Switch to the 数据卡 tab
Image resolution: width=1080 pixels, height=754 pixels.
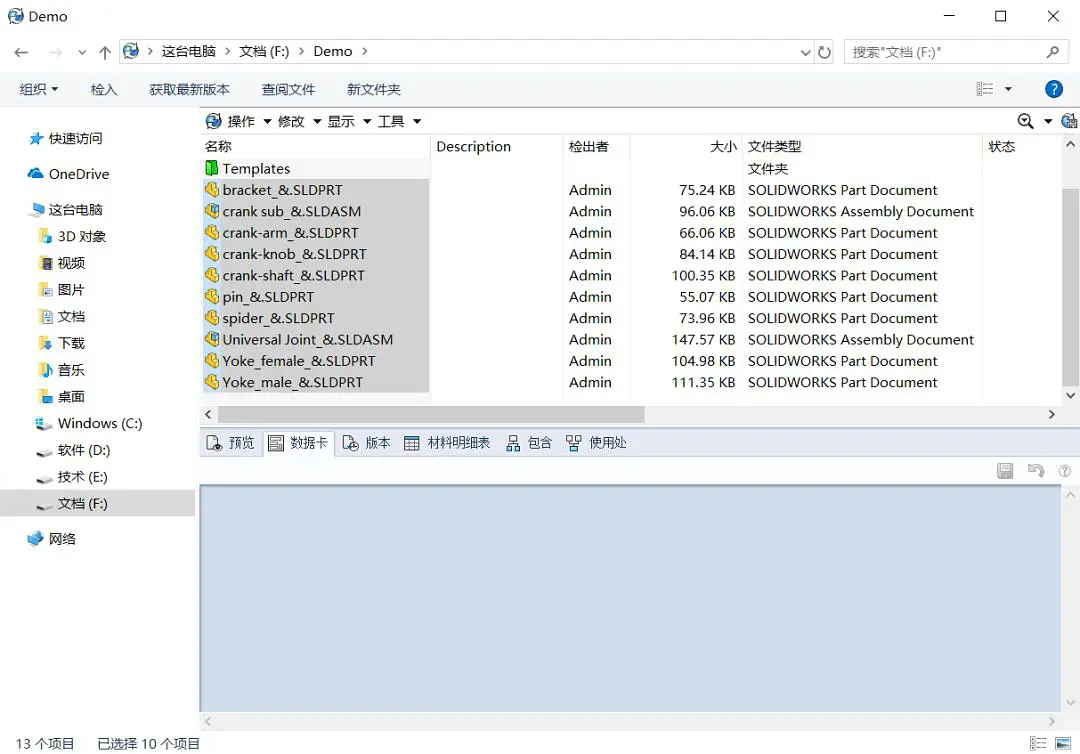coord(298,443)
